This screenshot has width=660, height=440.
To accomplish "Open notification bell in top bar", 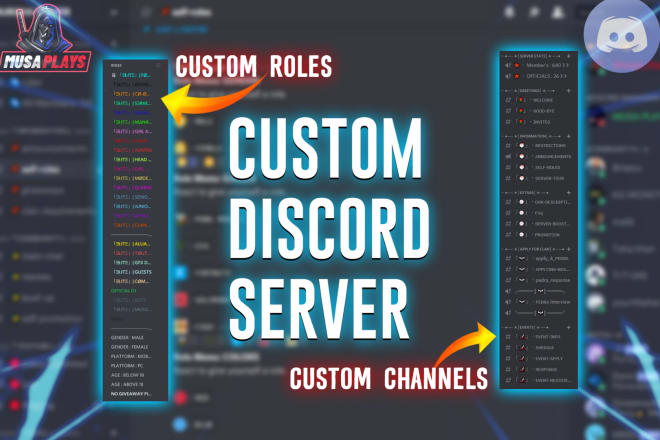I will (x=509, y=12).
